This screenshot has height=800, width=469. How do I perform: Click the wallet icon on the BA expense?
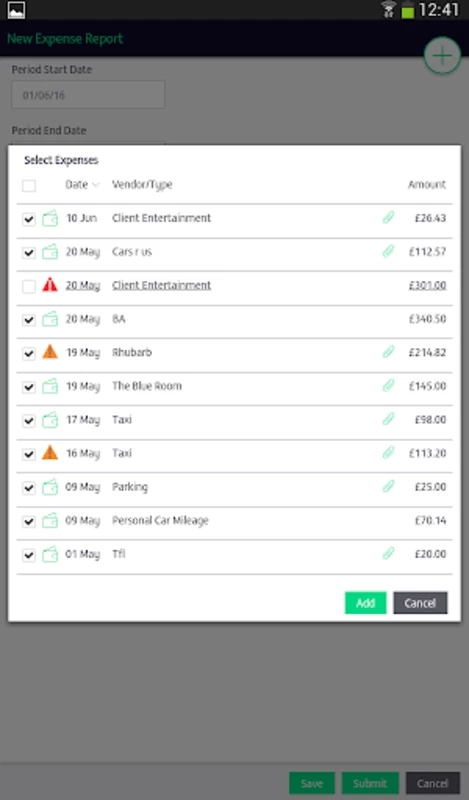[50, 319]
